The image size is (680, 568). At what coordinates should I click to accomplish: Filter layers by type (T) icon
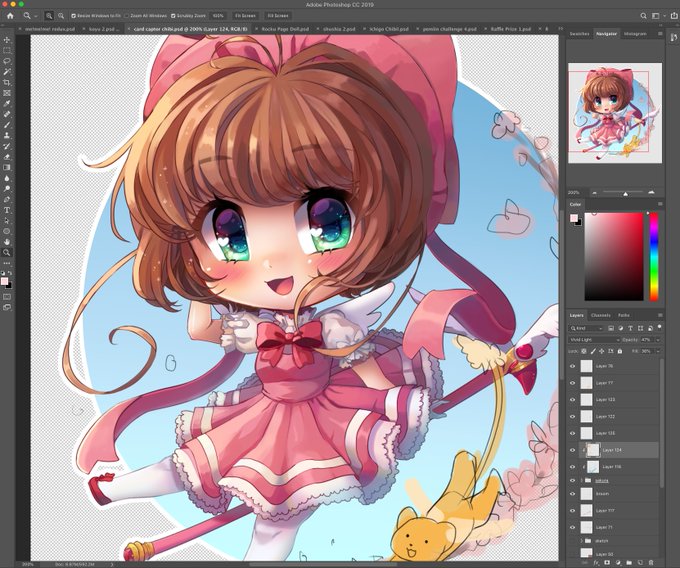pyautogui.click(x=631, y=328)
